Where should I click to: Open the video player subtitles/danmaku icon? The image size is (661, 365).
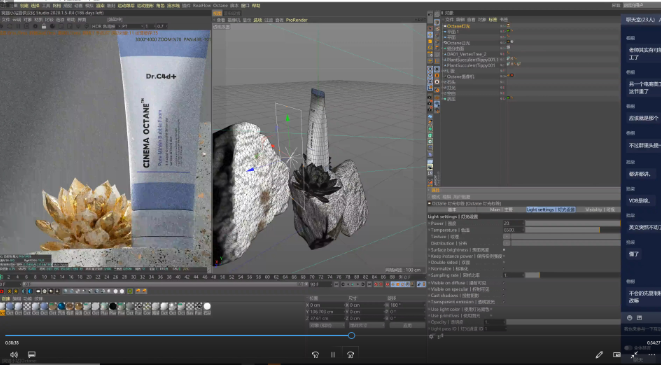(32, 354)
